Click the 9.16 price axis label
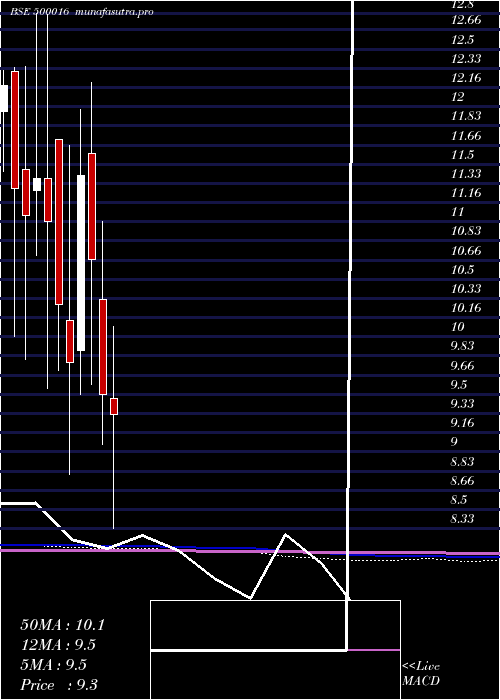The height and width of the screenshot is (700, 500). click(462, 422)
